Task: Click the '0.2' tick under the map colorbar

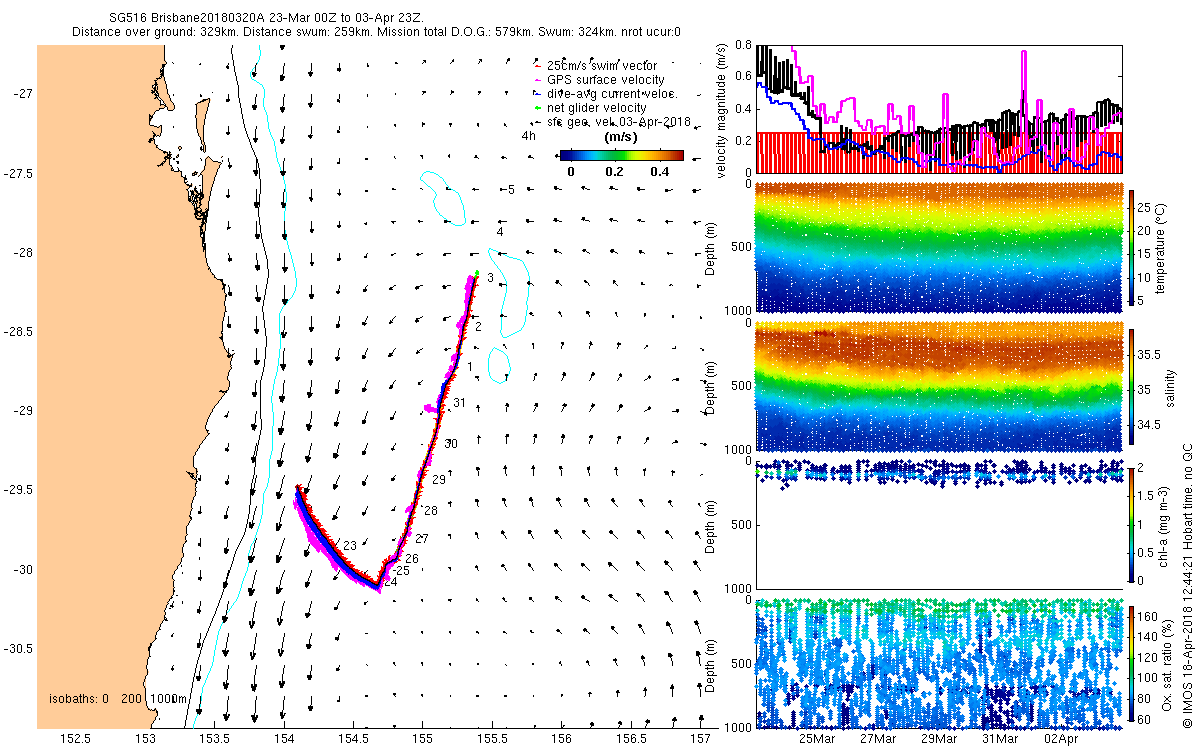Action: pos(614,171)
